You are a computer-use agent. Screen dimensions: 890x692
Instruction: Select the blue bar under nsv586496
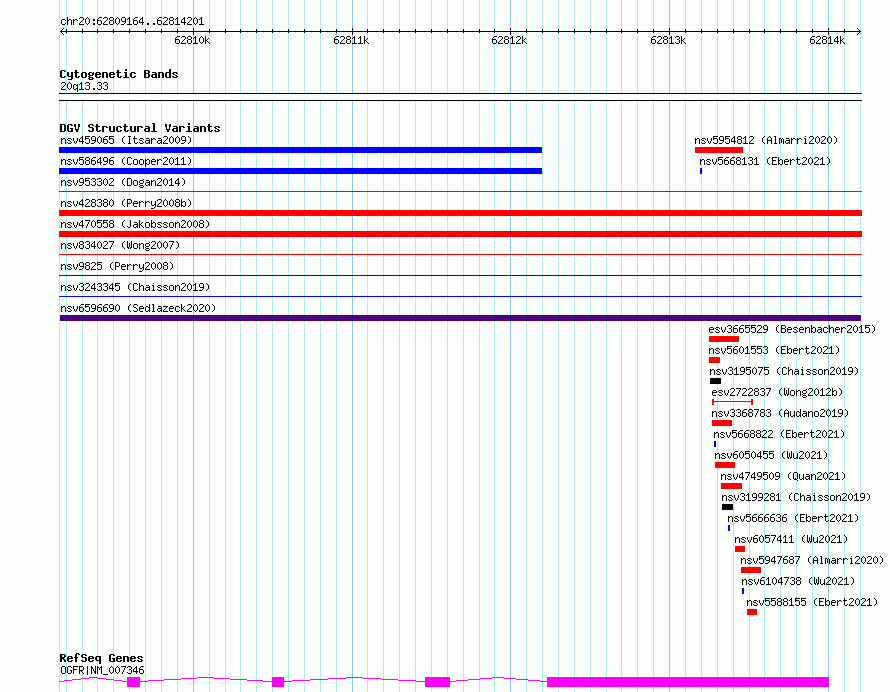coord(301,171)
